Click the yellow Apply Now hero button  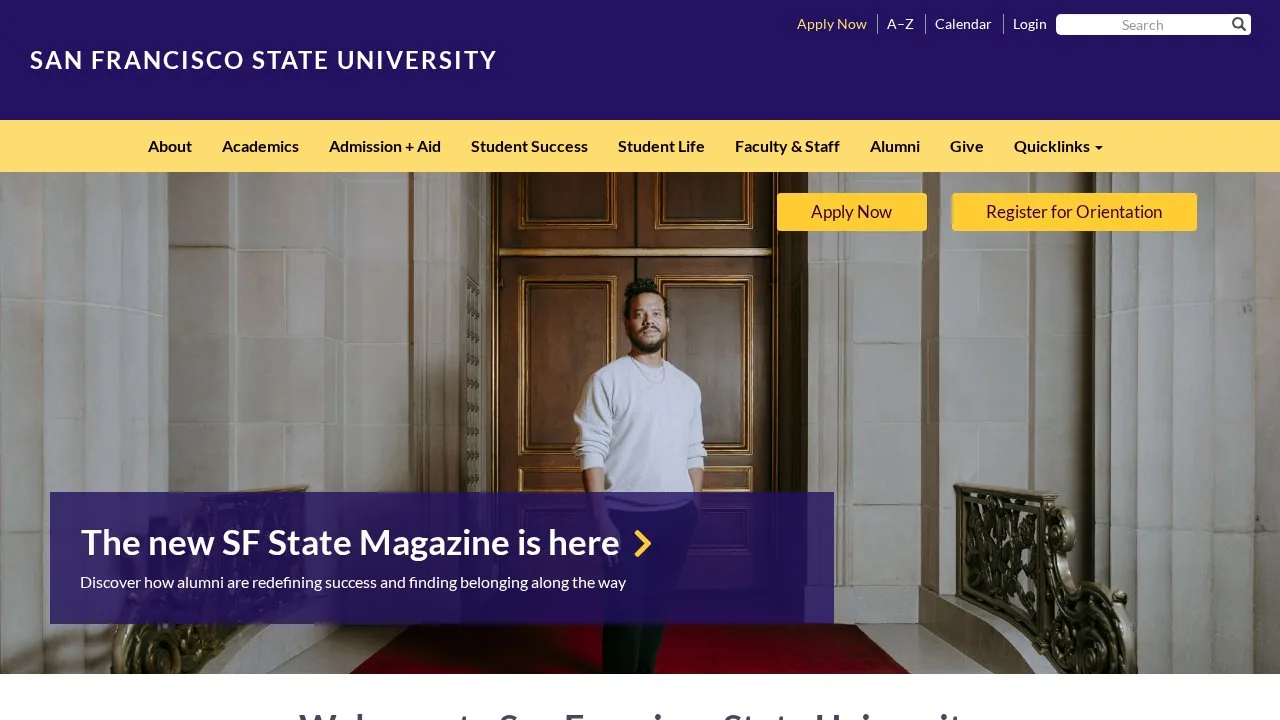pos(852,212)
